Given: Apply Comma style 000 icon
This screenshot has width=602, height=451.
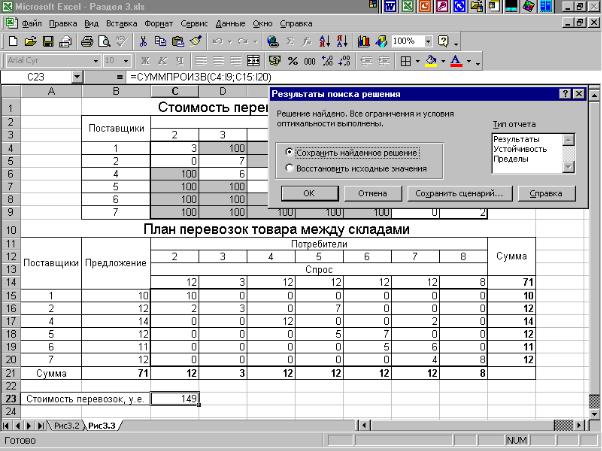Looking at the screenshot, I should [309, 61].
